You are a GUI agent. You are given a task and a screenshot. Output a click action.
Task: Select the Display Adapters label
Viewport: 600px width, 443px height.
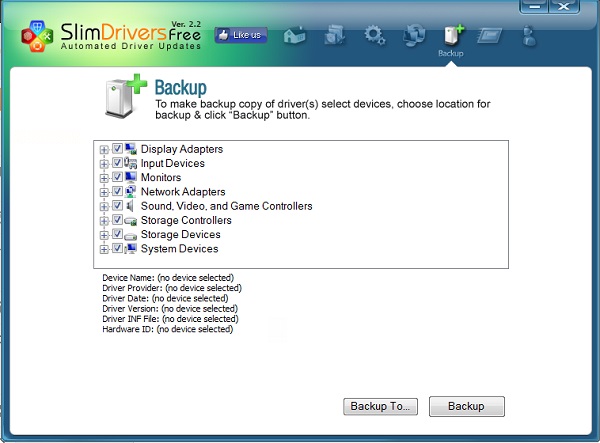[x=182, y=149]
